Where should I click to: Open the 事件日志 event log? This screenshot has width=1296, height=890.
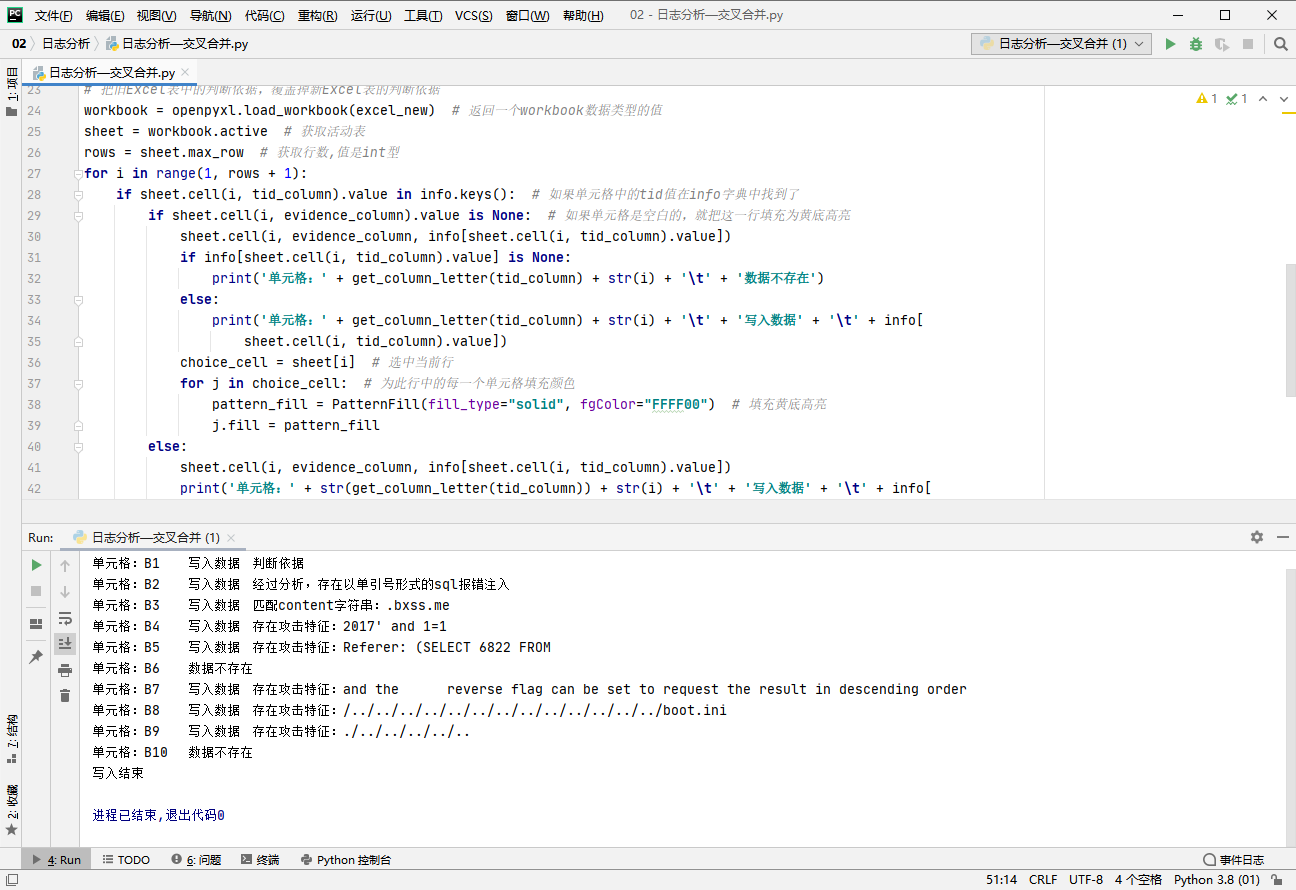click(x=1234, y=860)
